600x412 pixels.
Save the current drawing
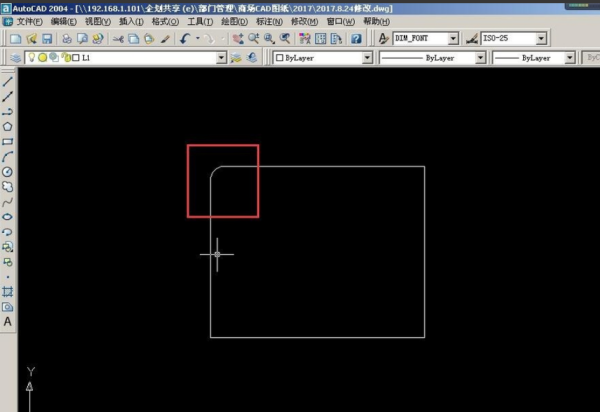[47, 38]
